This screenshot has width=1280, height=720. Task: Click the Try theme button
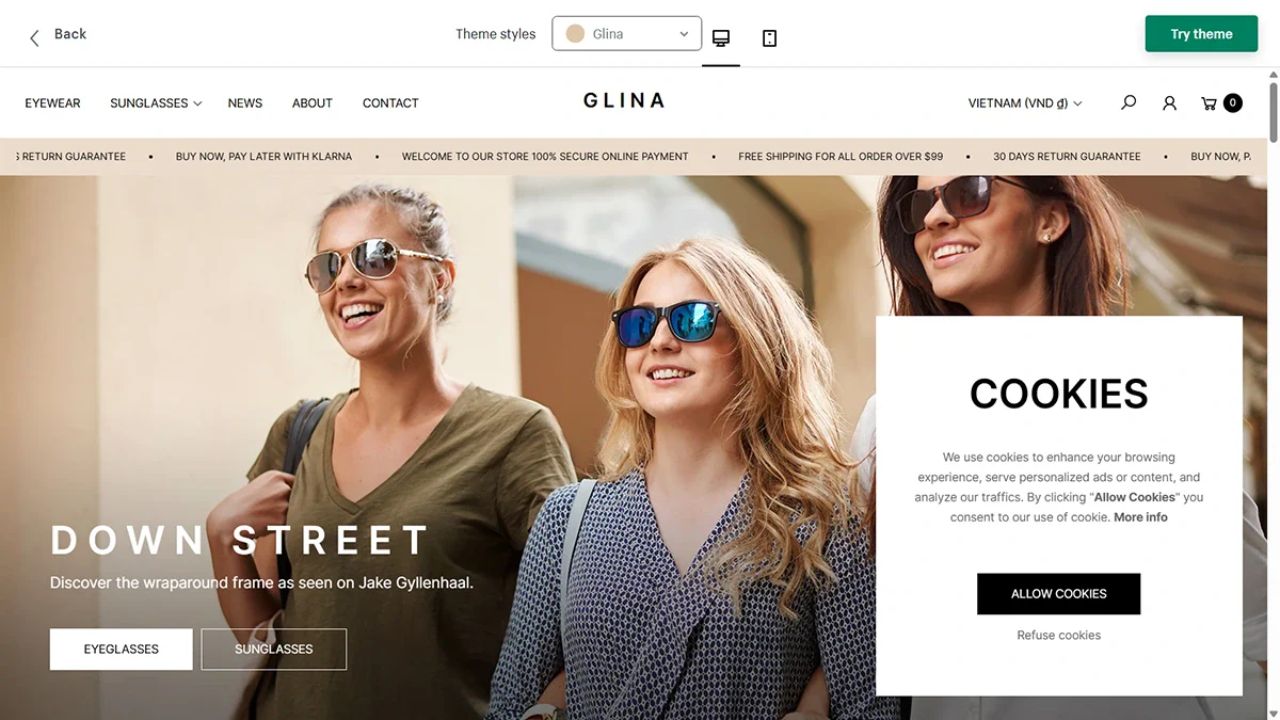[1201, 34]
